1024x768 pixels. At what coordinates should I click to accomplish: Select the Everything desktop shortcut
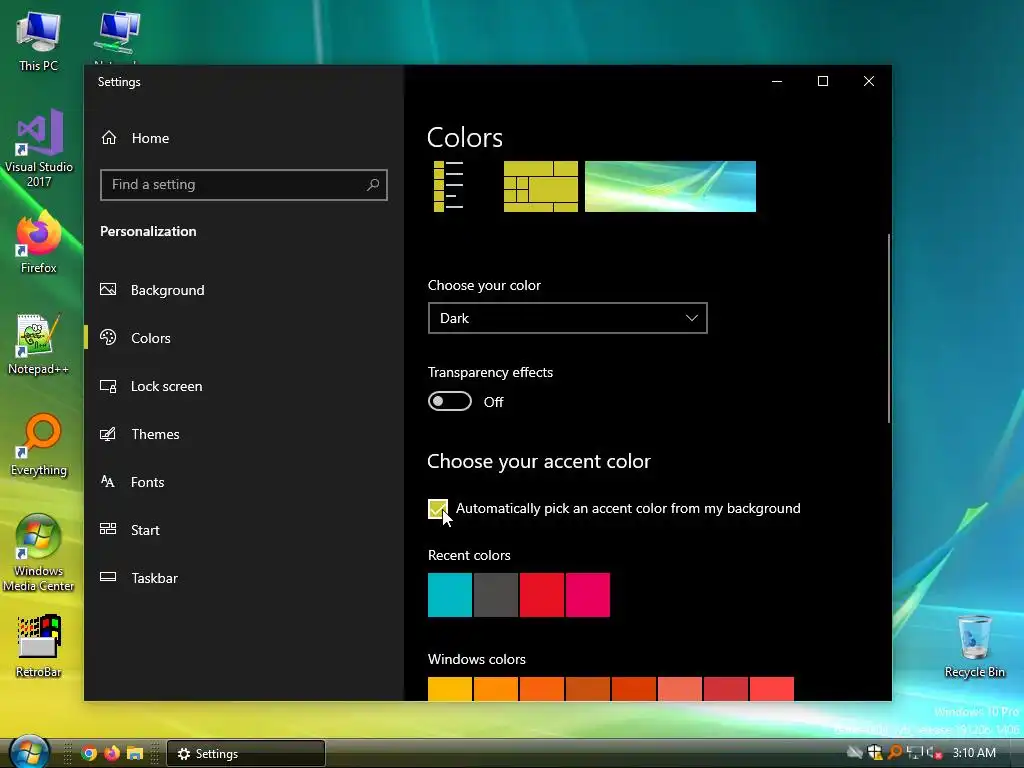click(39, 445)
